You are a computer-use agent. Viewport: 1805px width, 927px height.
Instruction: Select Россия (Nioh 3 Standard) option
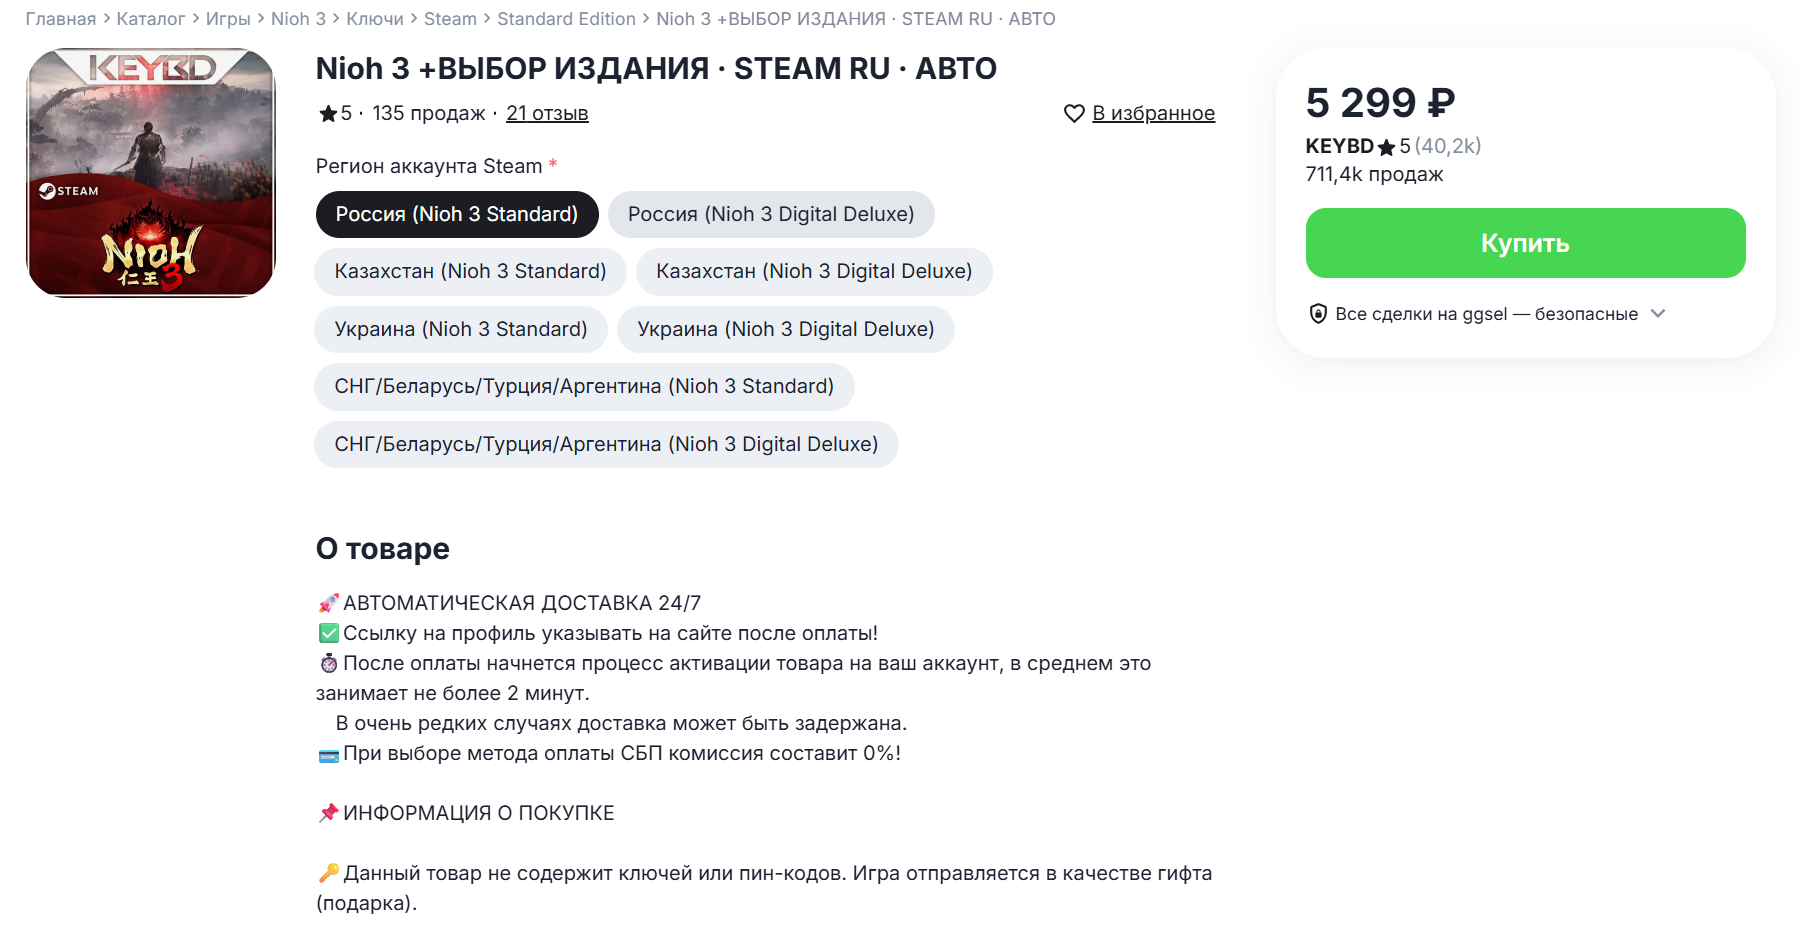(457, 214)
